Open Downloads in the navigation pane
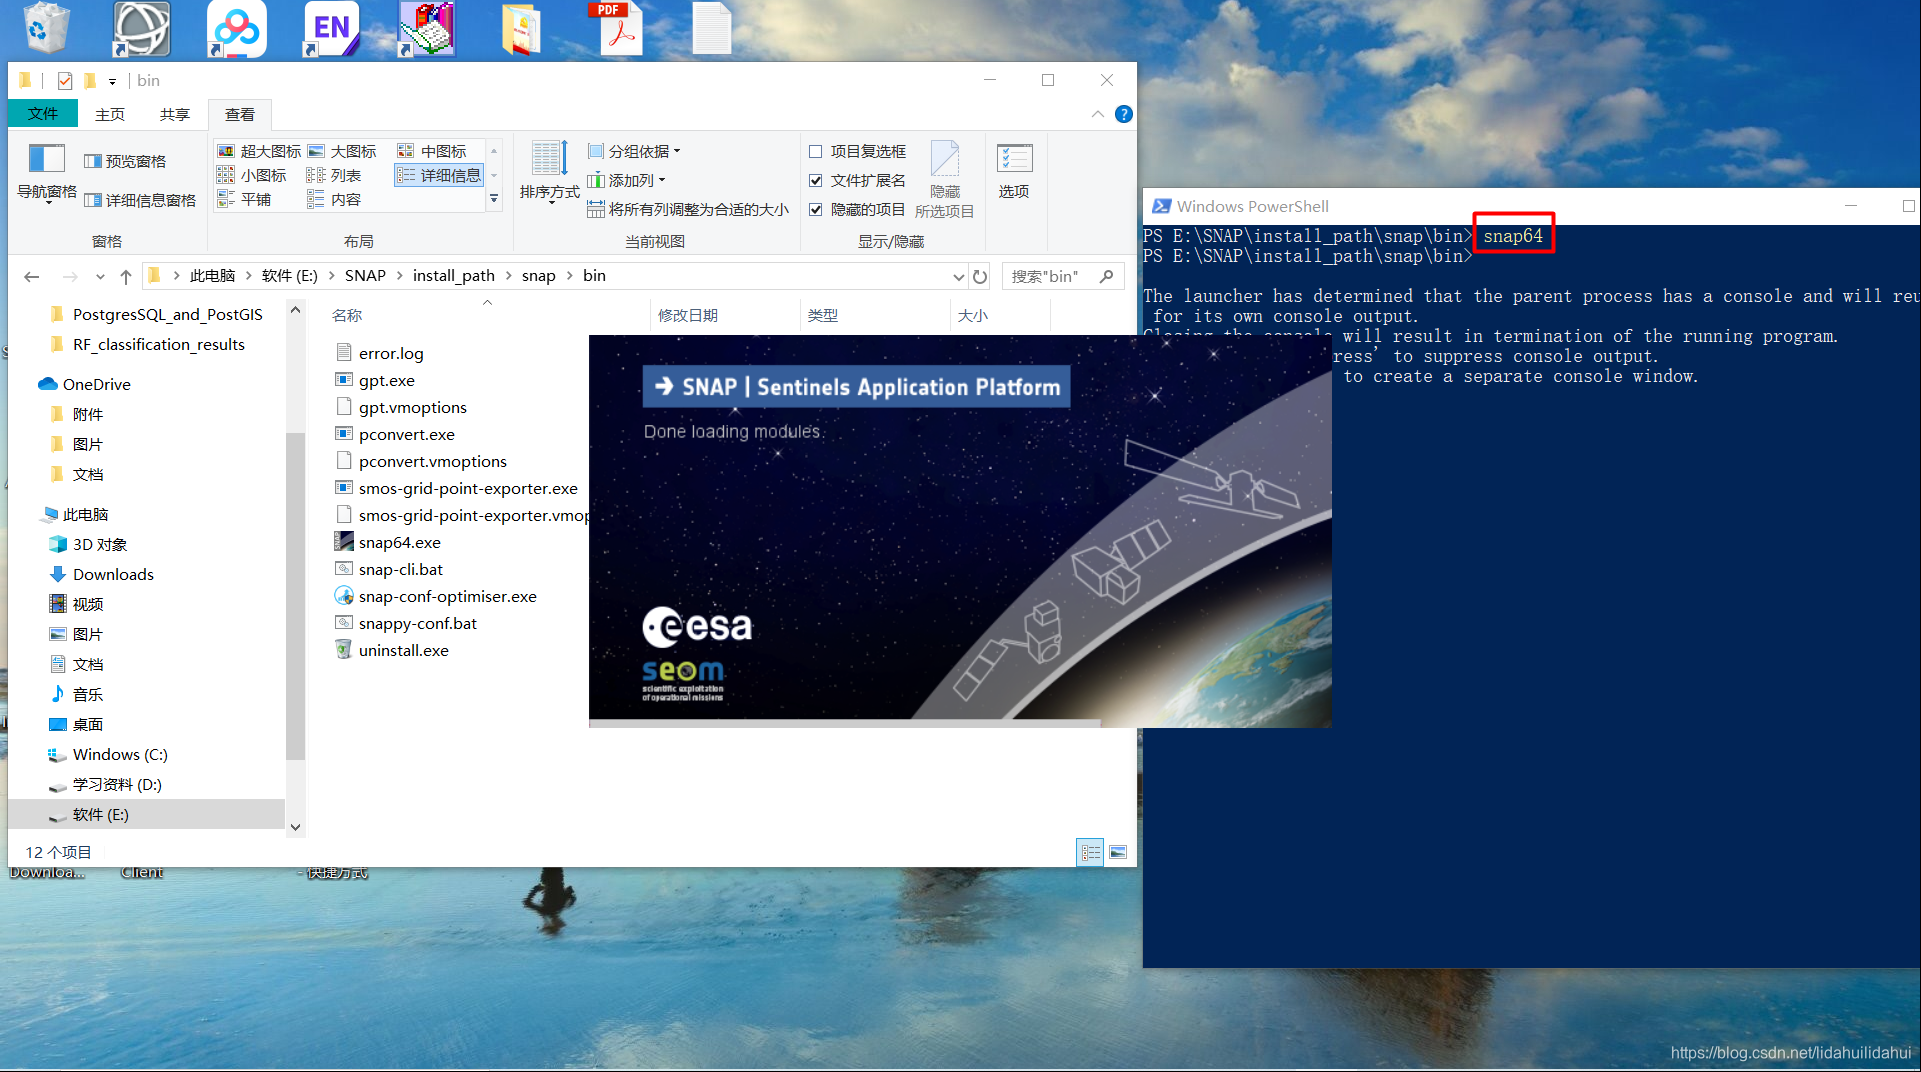The image size is (1921, 1072). click(113, 574)
